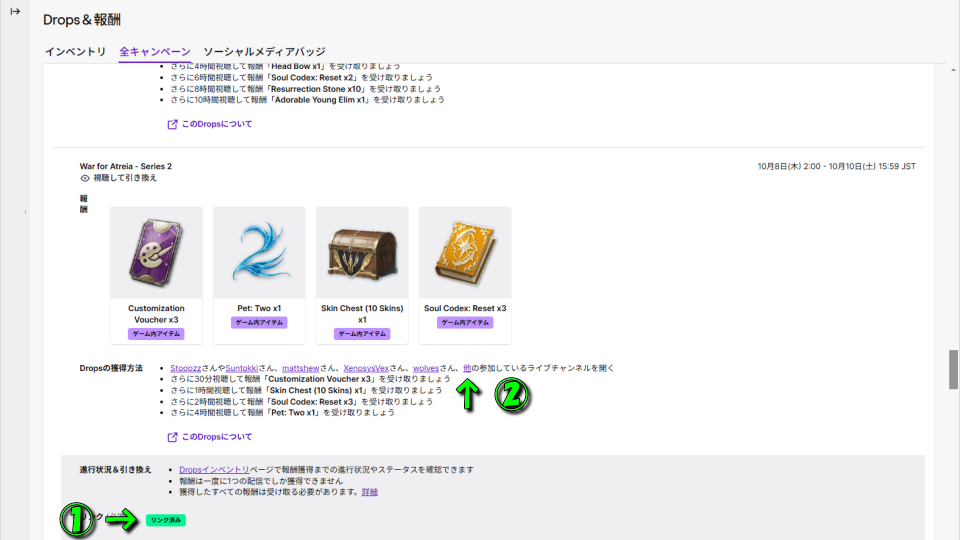This screenshot has width=960, height=540.
Task: Click the upper このDropsについて link
Action: [x=217, y=124]
